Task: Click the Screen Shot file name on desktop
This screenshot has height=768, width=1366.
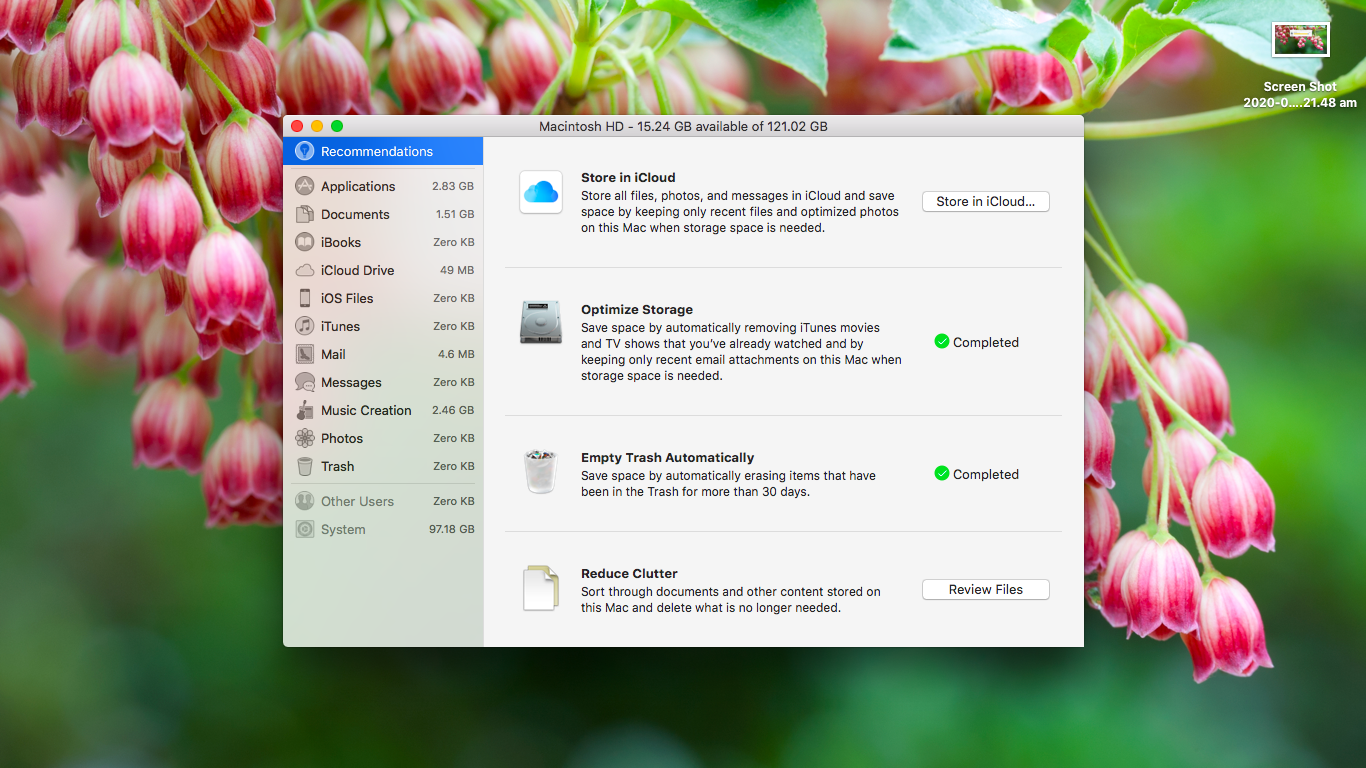Action: (x=1300, y=95)
